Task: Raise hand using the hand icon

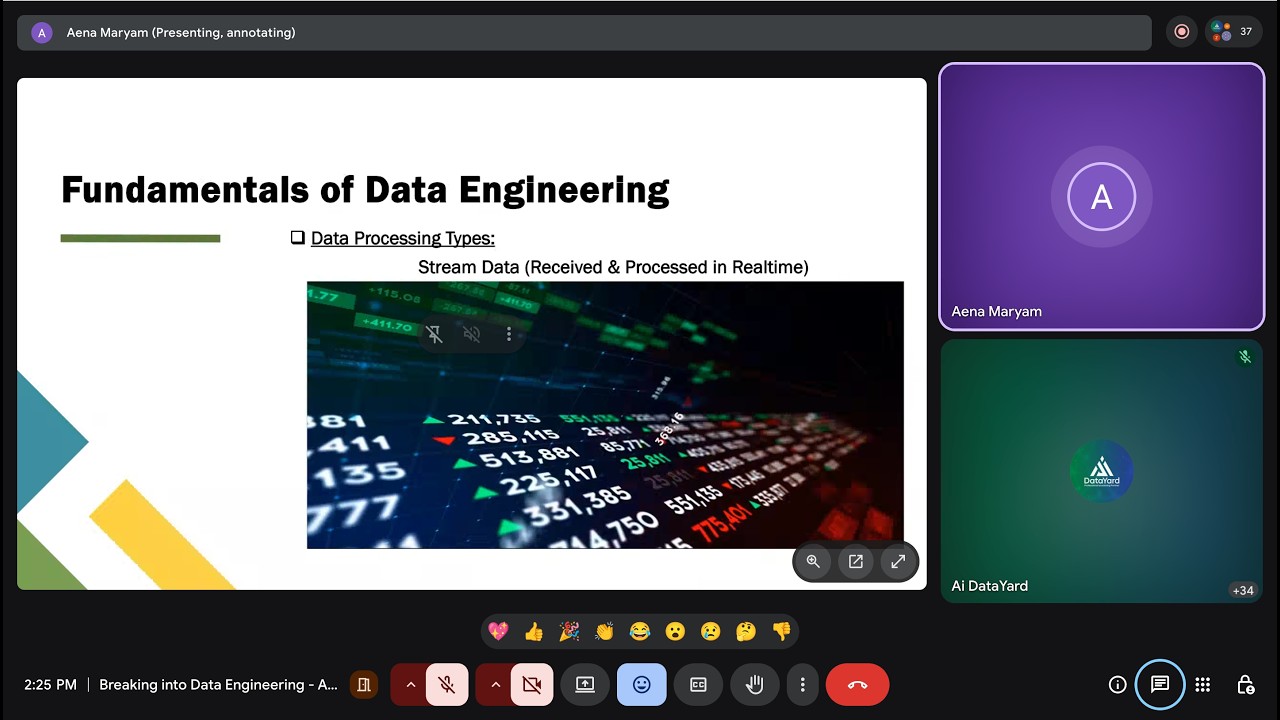Action: tap(755, 685)
